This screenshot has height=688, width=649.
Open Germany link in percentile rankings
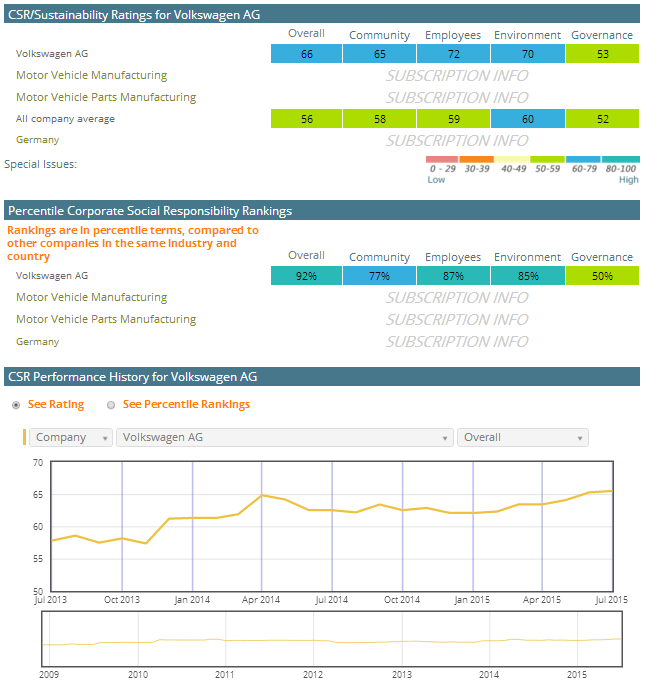pos(37,342)
